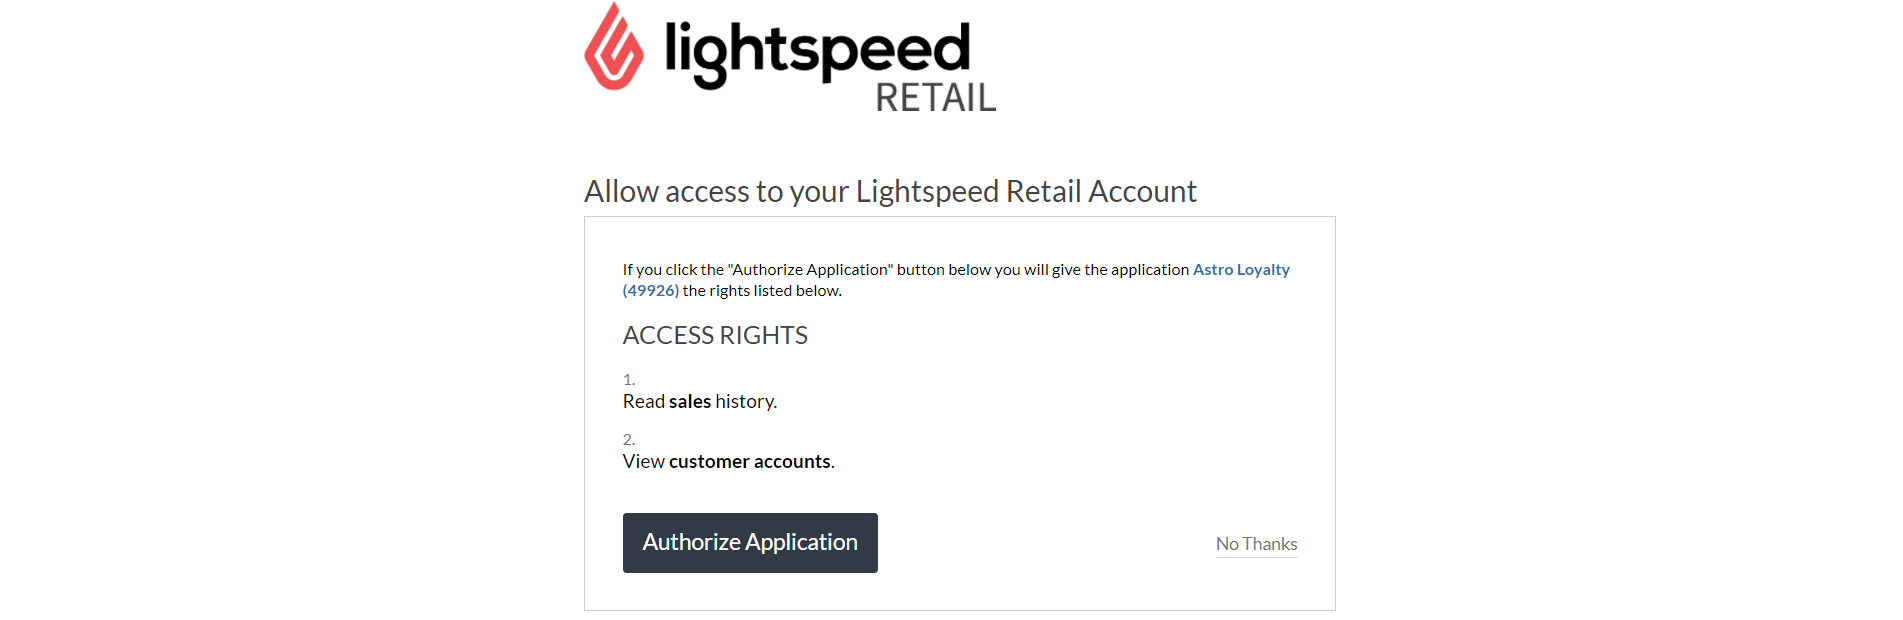Click the sentence starting If you click

956,280
